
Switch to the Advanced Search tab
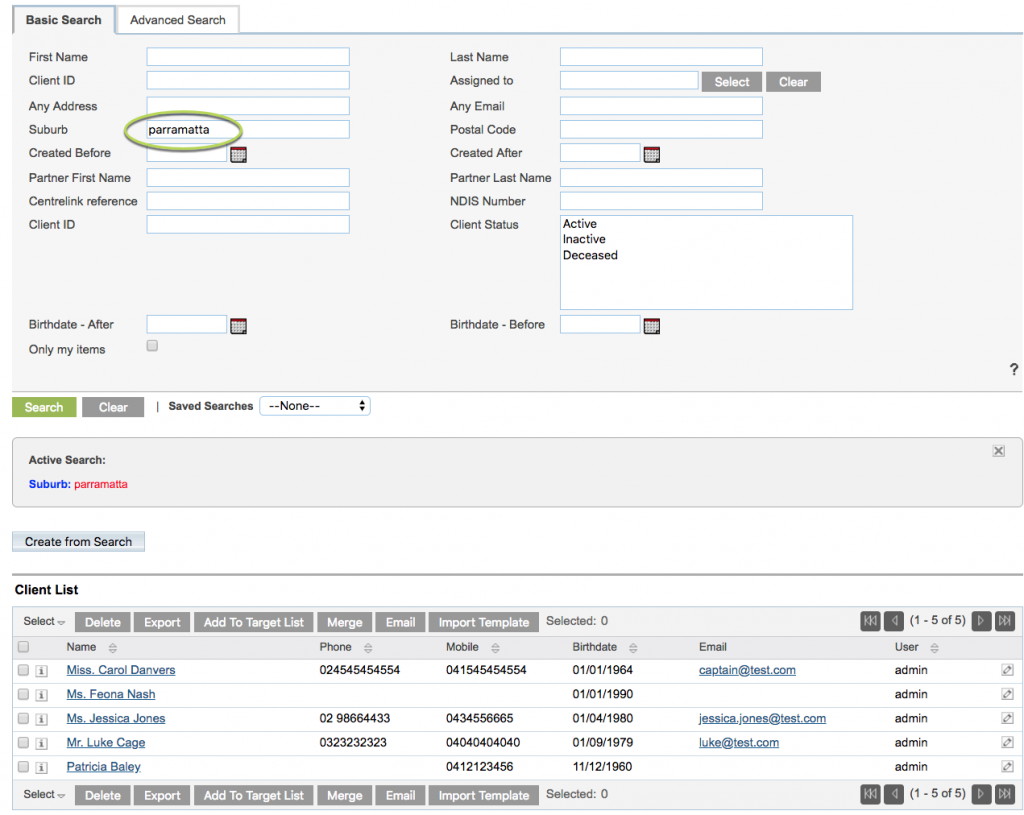[177, 20]
